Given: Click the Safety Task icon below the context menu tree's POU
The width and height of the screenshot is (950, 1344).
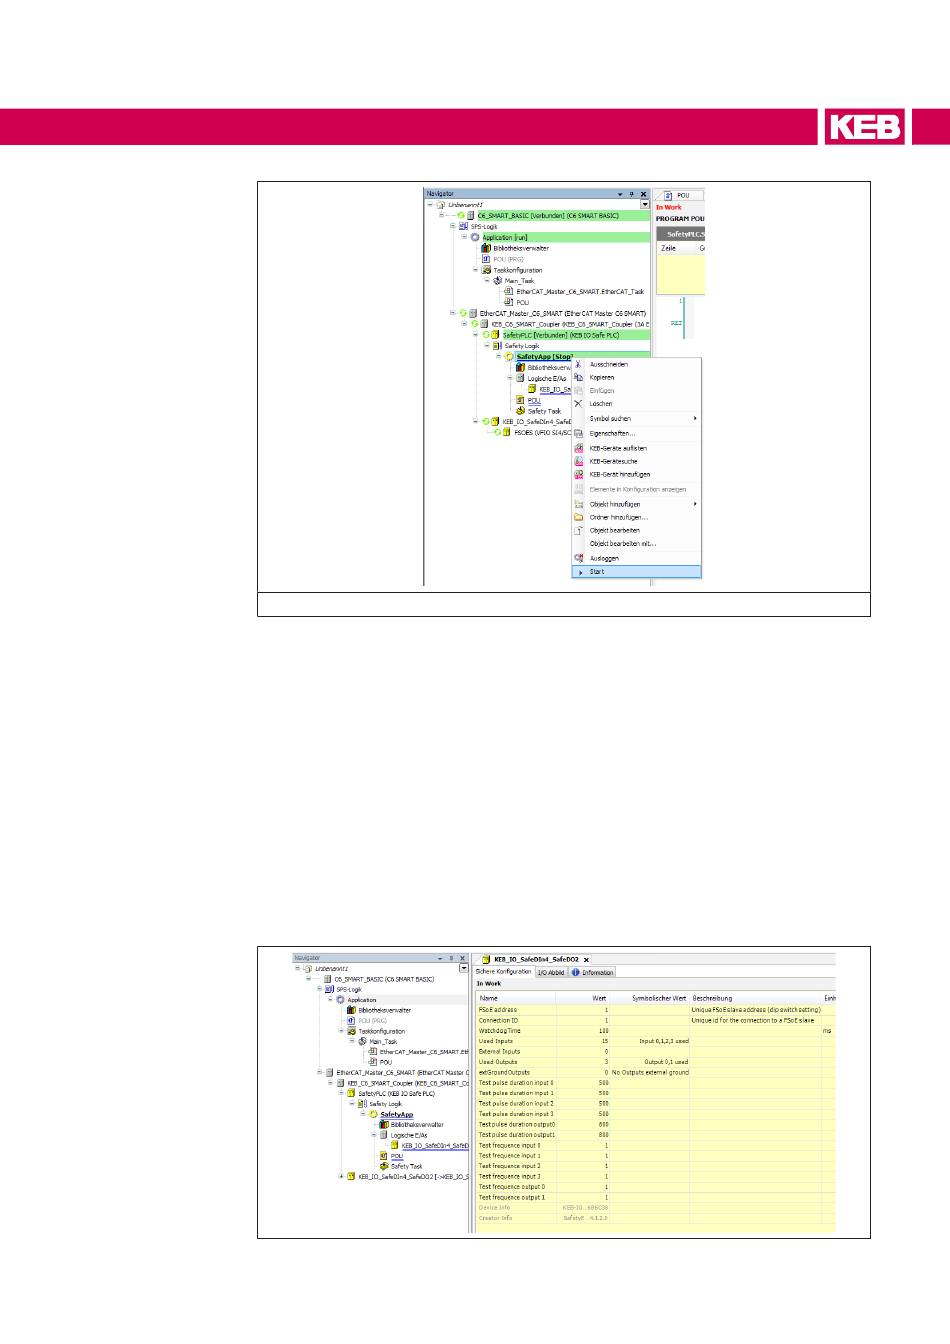Looking at the screenshot, I should [520, 410].
